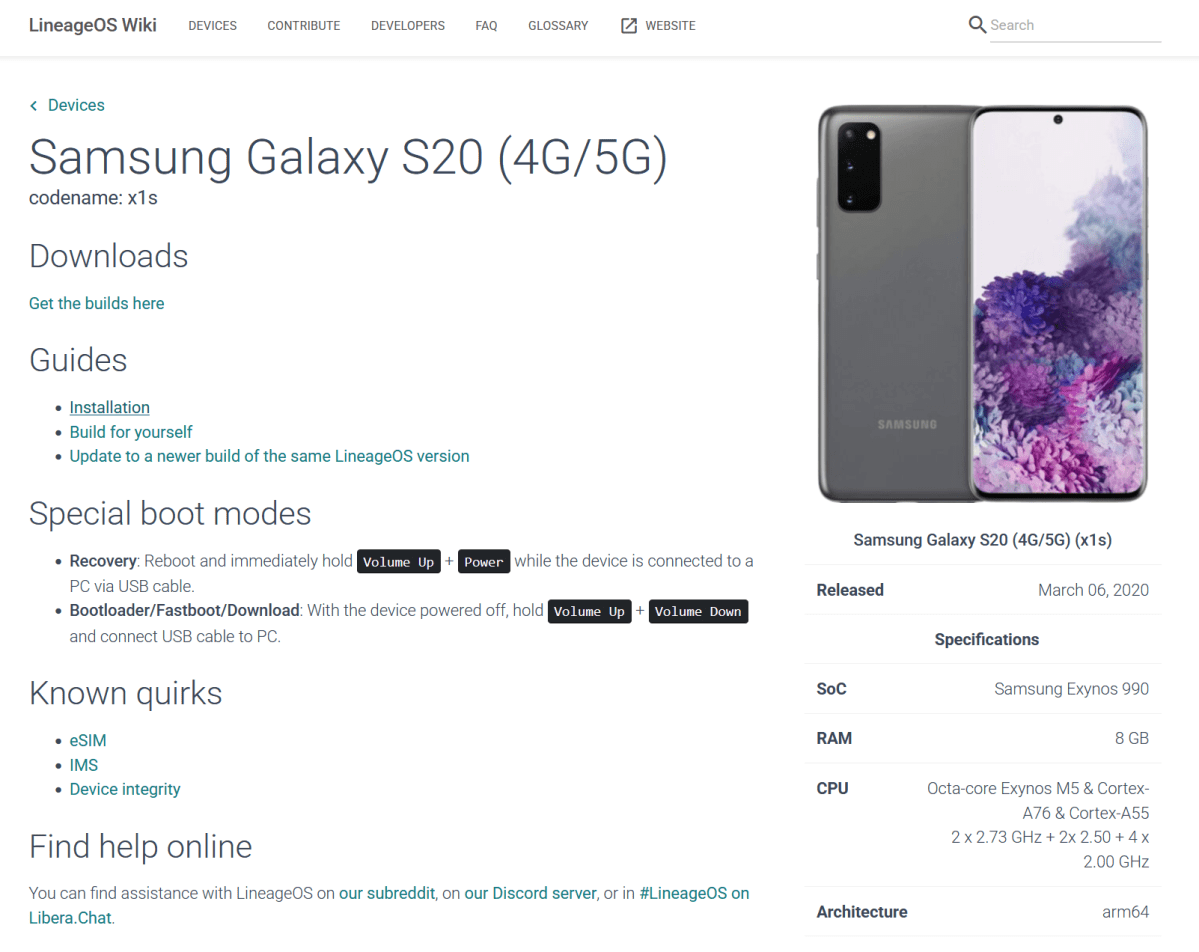This screenshot has height=952, width=1199.
Task: Open the 'Device integrity' link
Action: pos(124,789)
